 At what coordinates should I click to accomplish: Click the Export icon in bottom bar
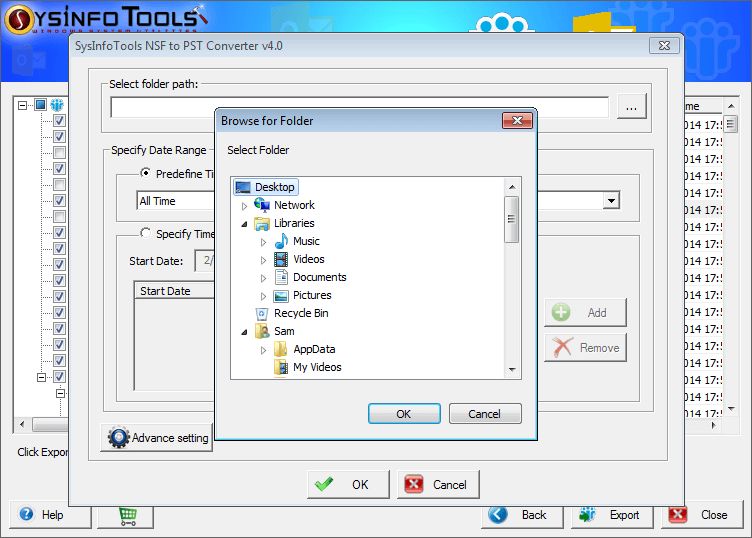(x=587, y=515)
